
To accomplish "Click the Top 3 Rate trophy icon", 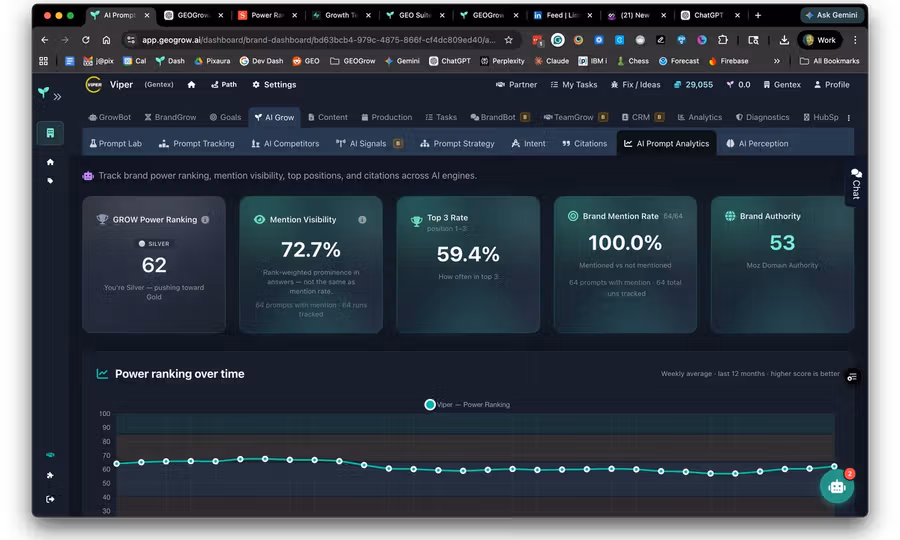I will coord(417,222).
